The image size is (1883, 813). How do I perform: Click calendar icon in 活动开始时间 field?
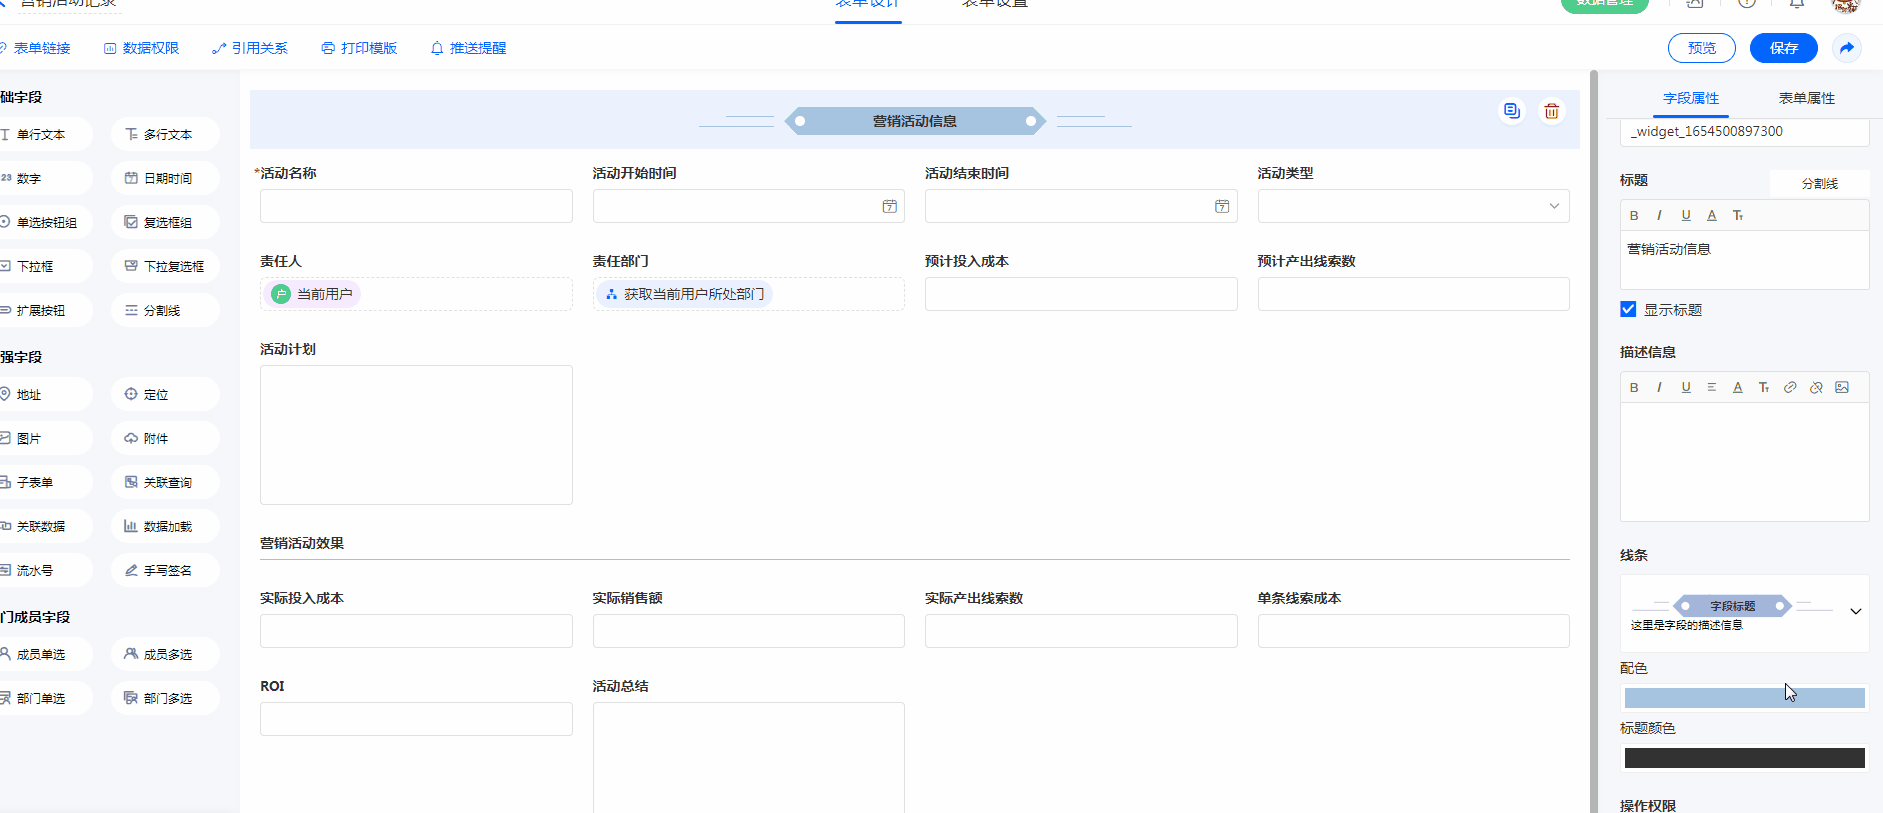pos(889,206)
